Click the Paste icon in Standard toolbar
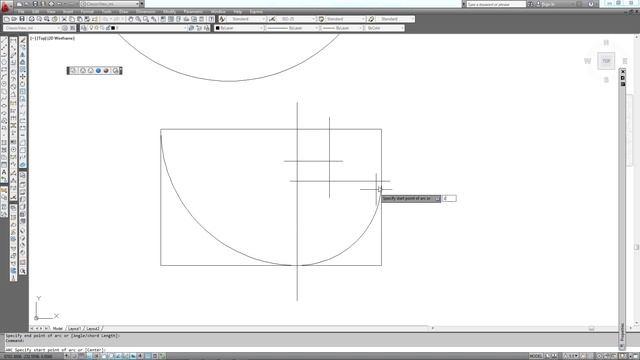 [80, 19]
